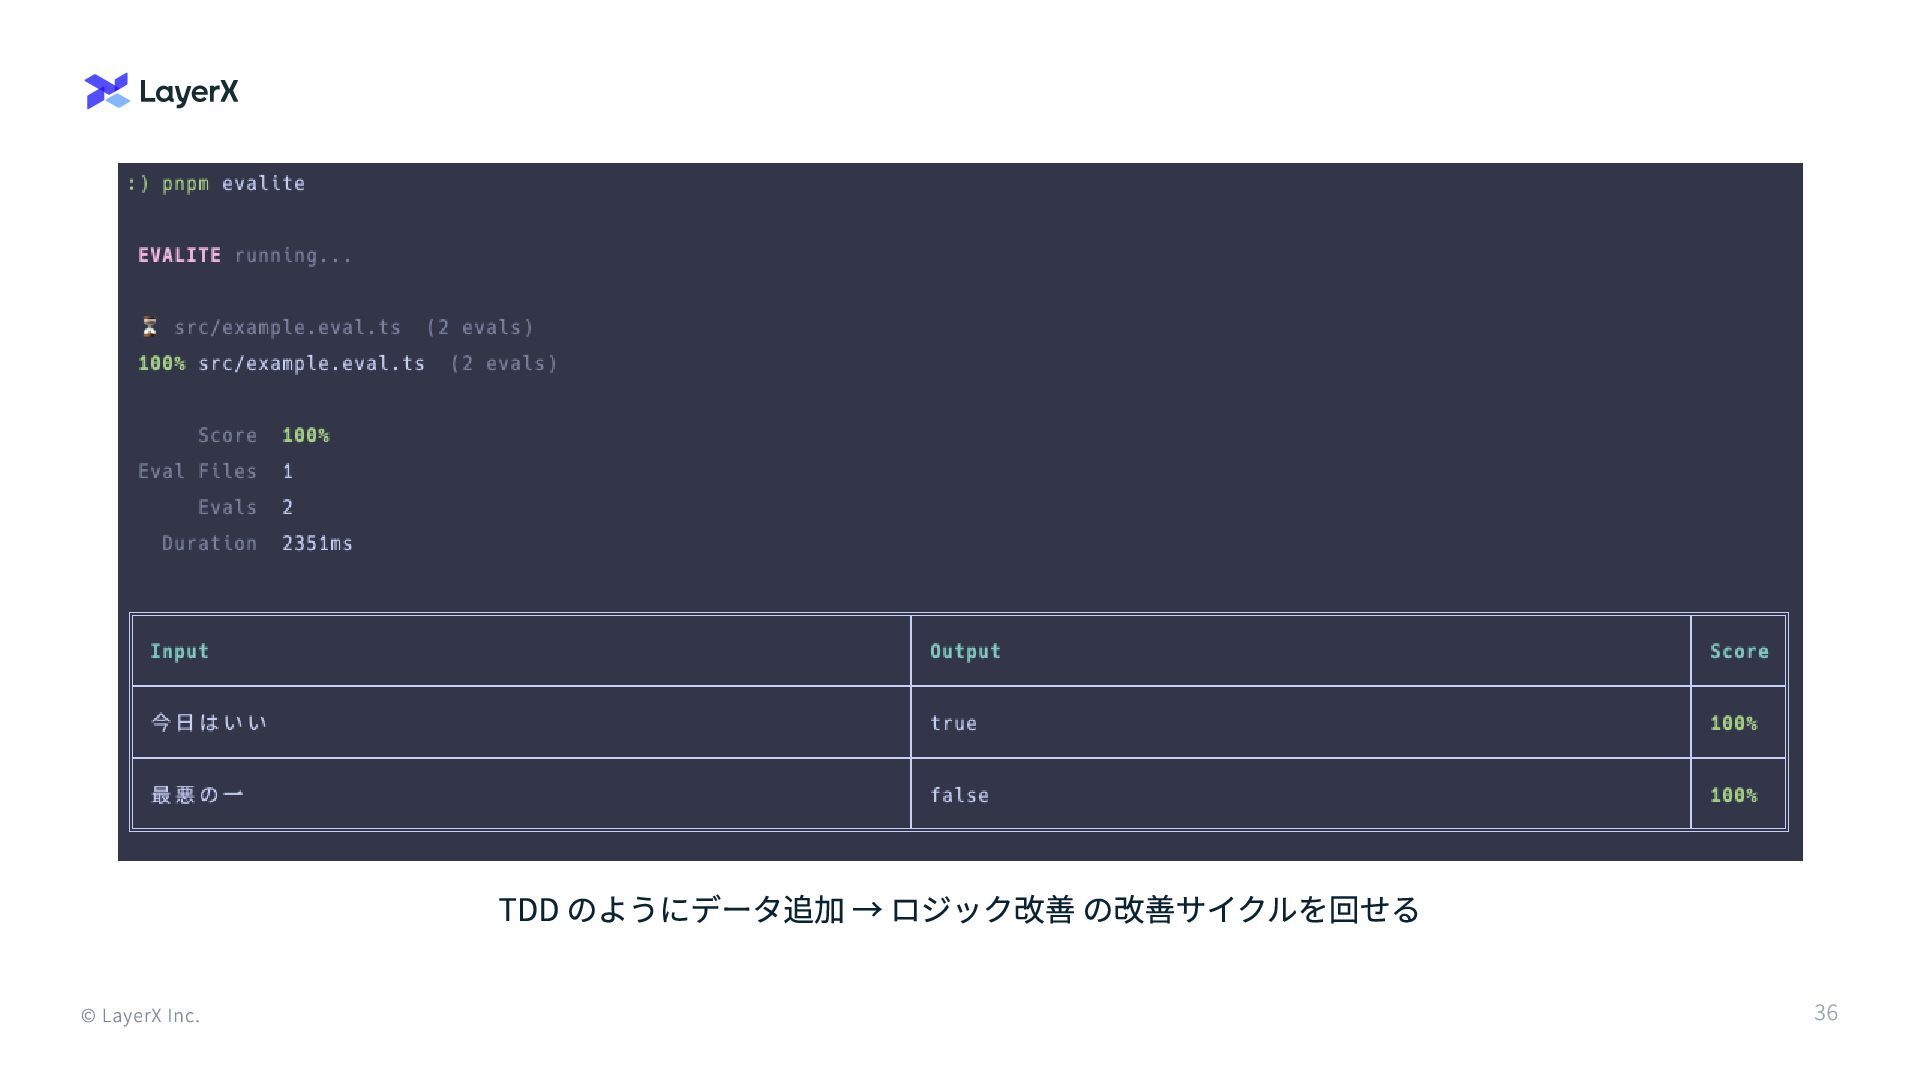Click the slide page number 36
Screen dimensions: 1920x1080
(1825, 1012)
